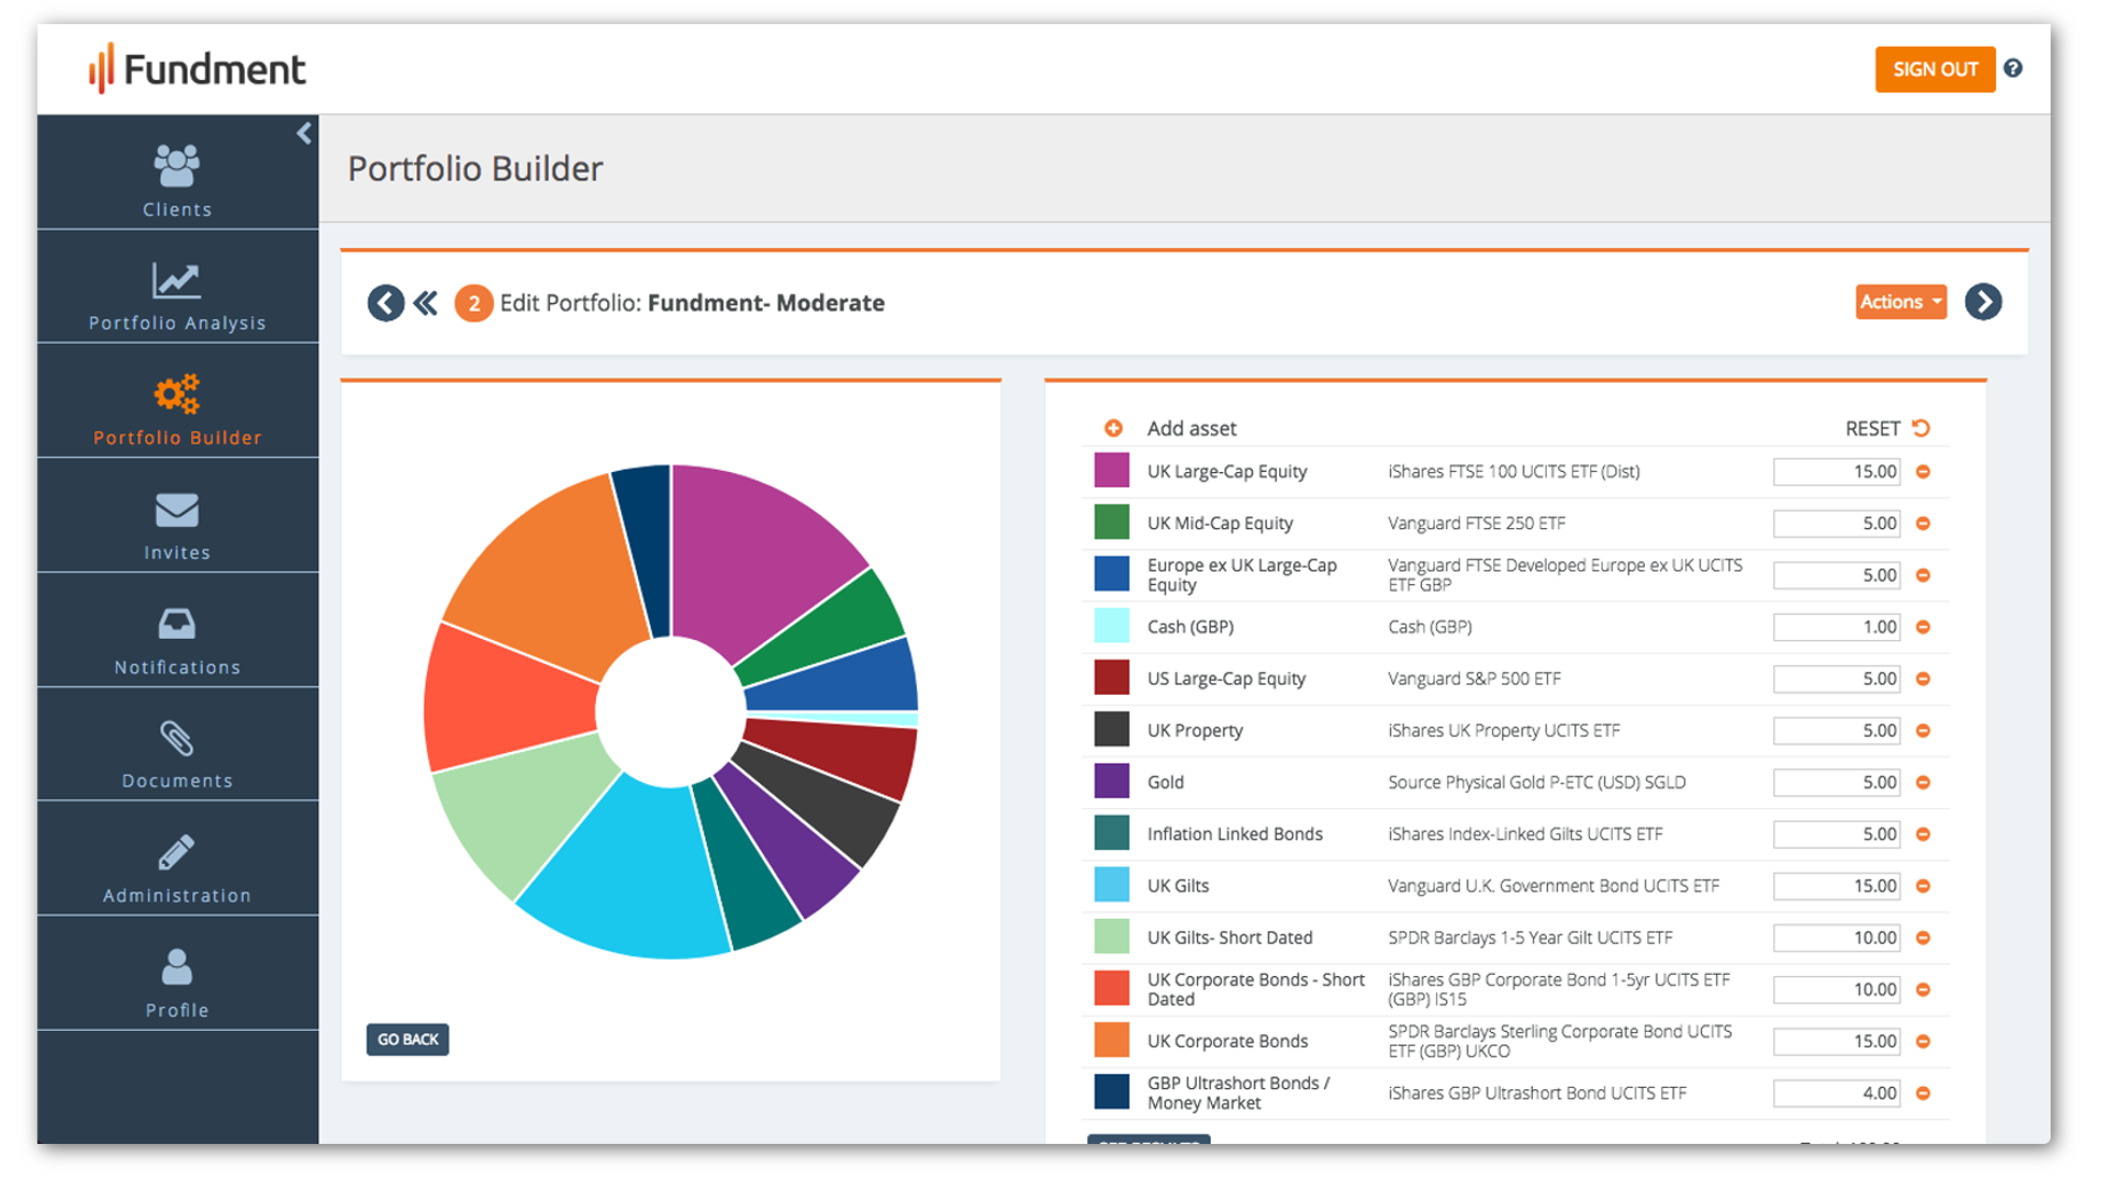
Task: Remove the Gold asset
Action: click(x=1923, y=783)
